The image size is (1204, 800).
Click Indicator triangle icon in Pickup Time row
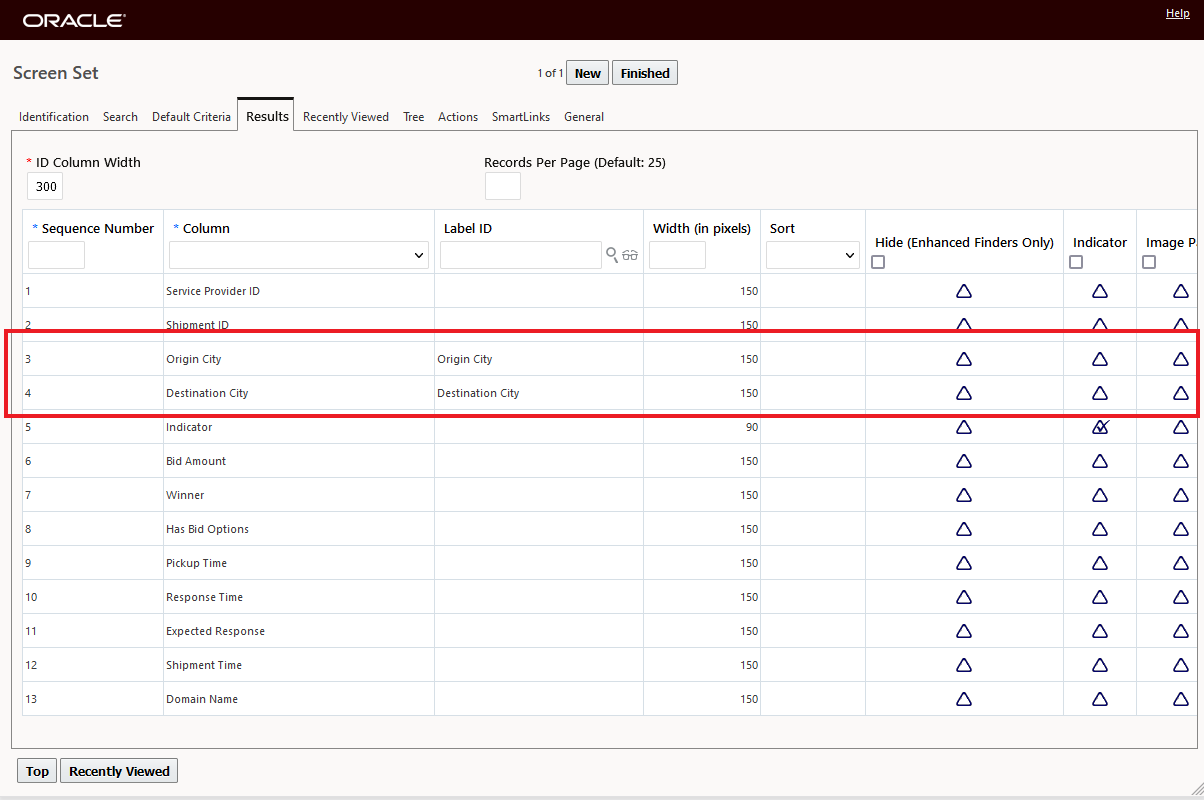point(1100,563)
